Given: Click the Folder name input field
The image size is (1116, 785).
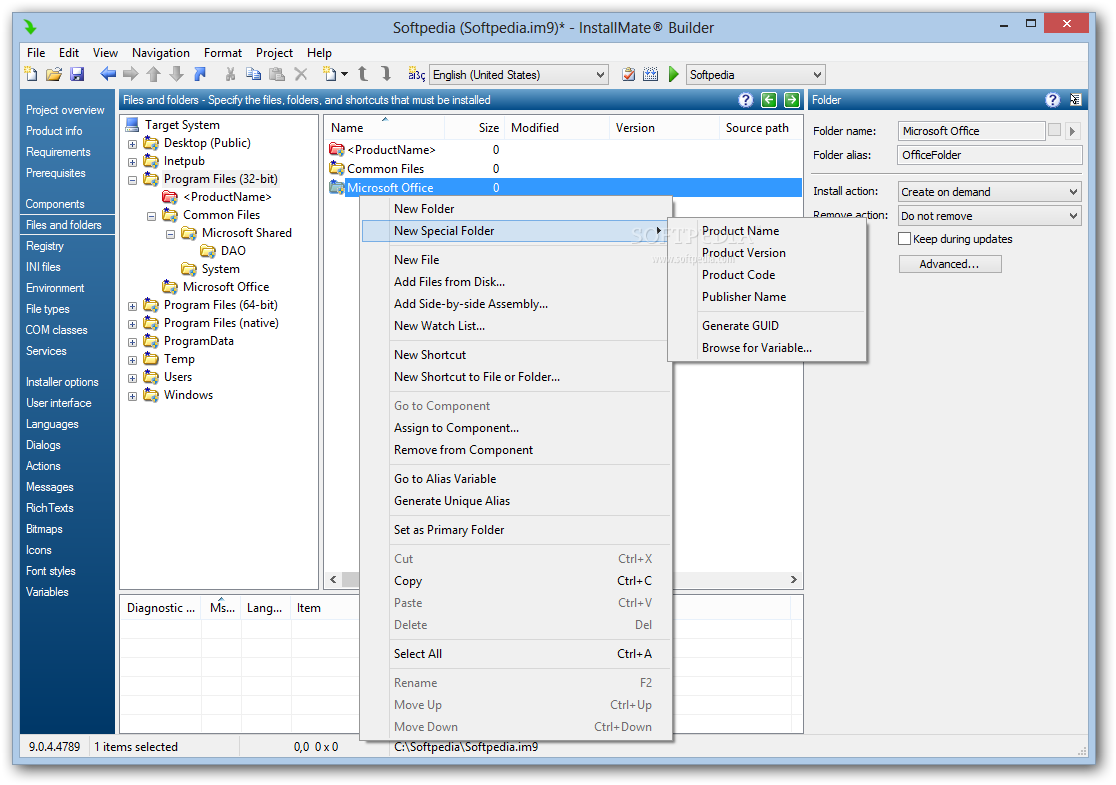Looking at the screenshot, I should [x=971, y=131].
